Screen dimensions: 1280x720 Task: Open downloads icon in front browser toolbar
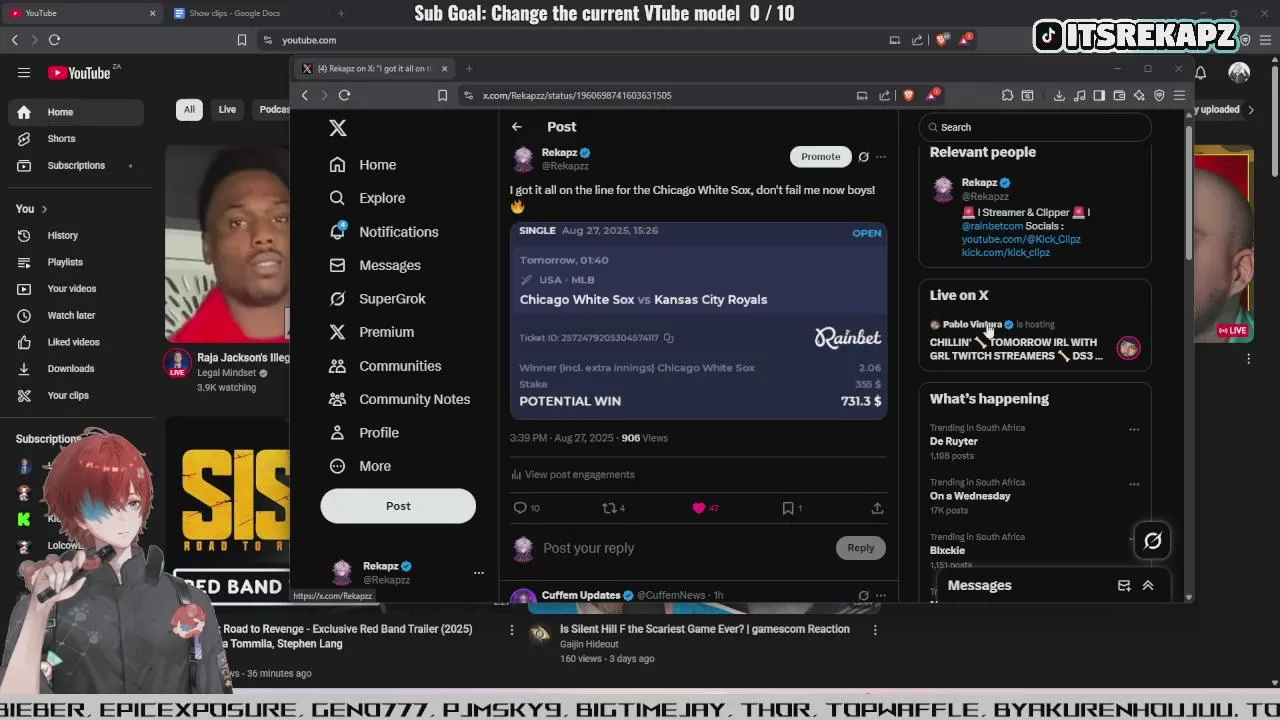coord(1059,95)
